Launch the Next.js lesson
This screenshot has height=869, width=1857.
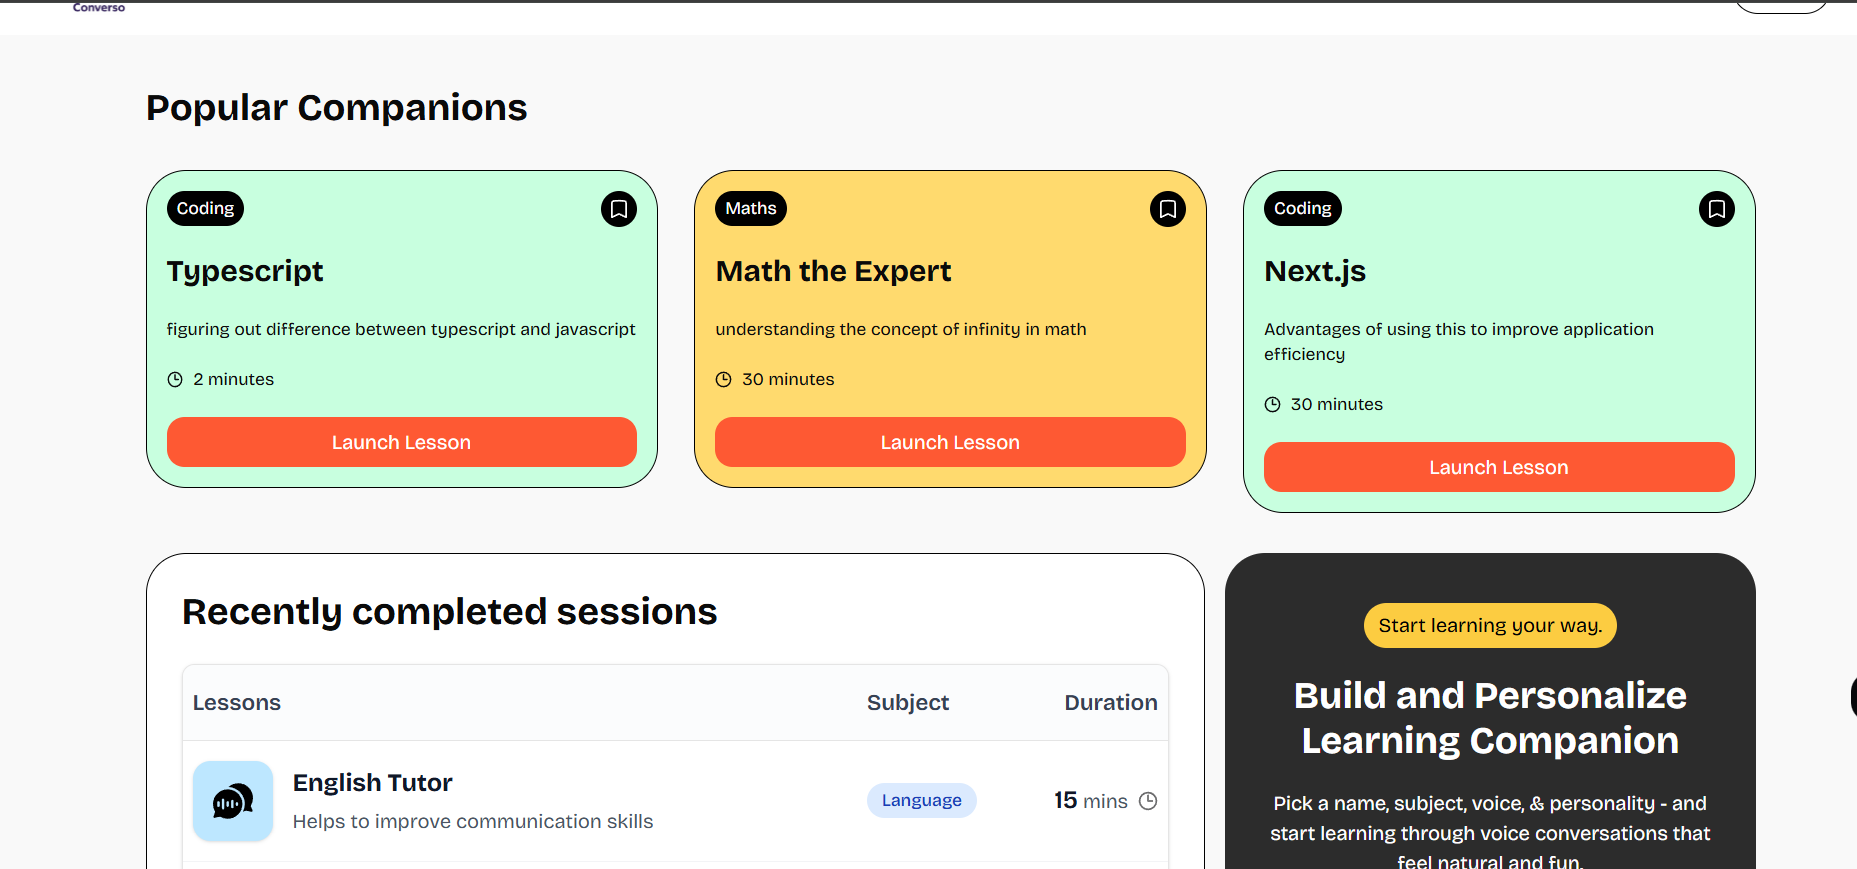pyautogui.click(x=1498, y=467)
